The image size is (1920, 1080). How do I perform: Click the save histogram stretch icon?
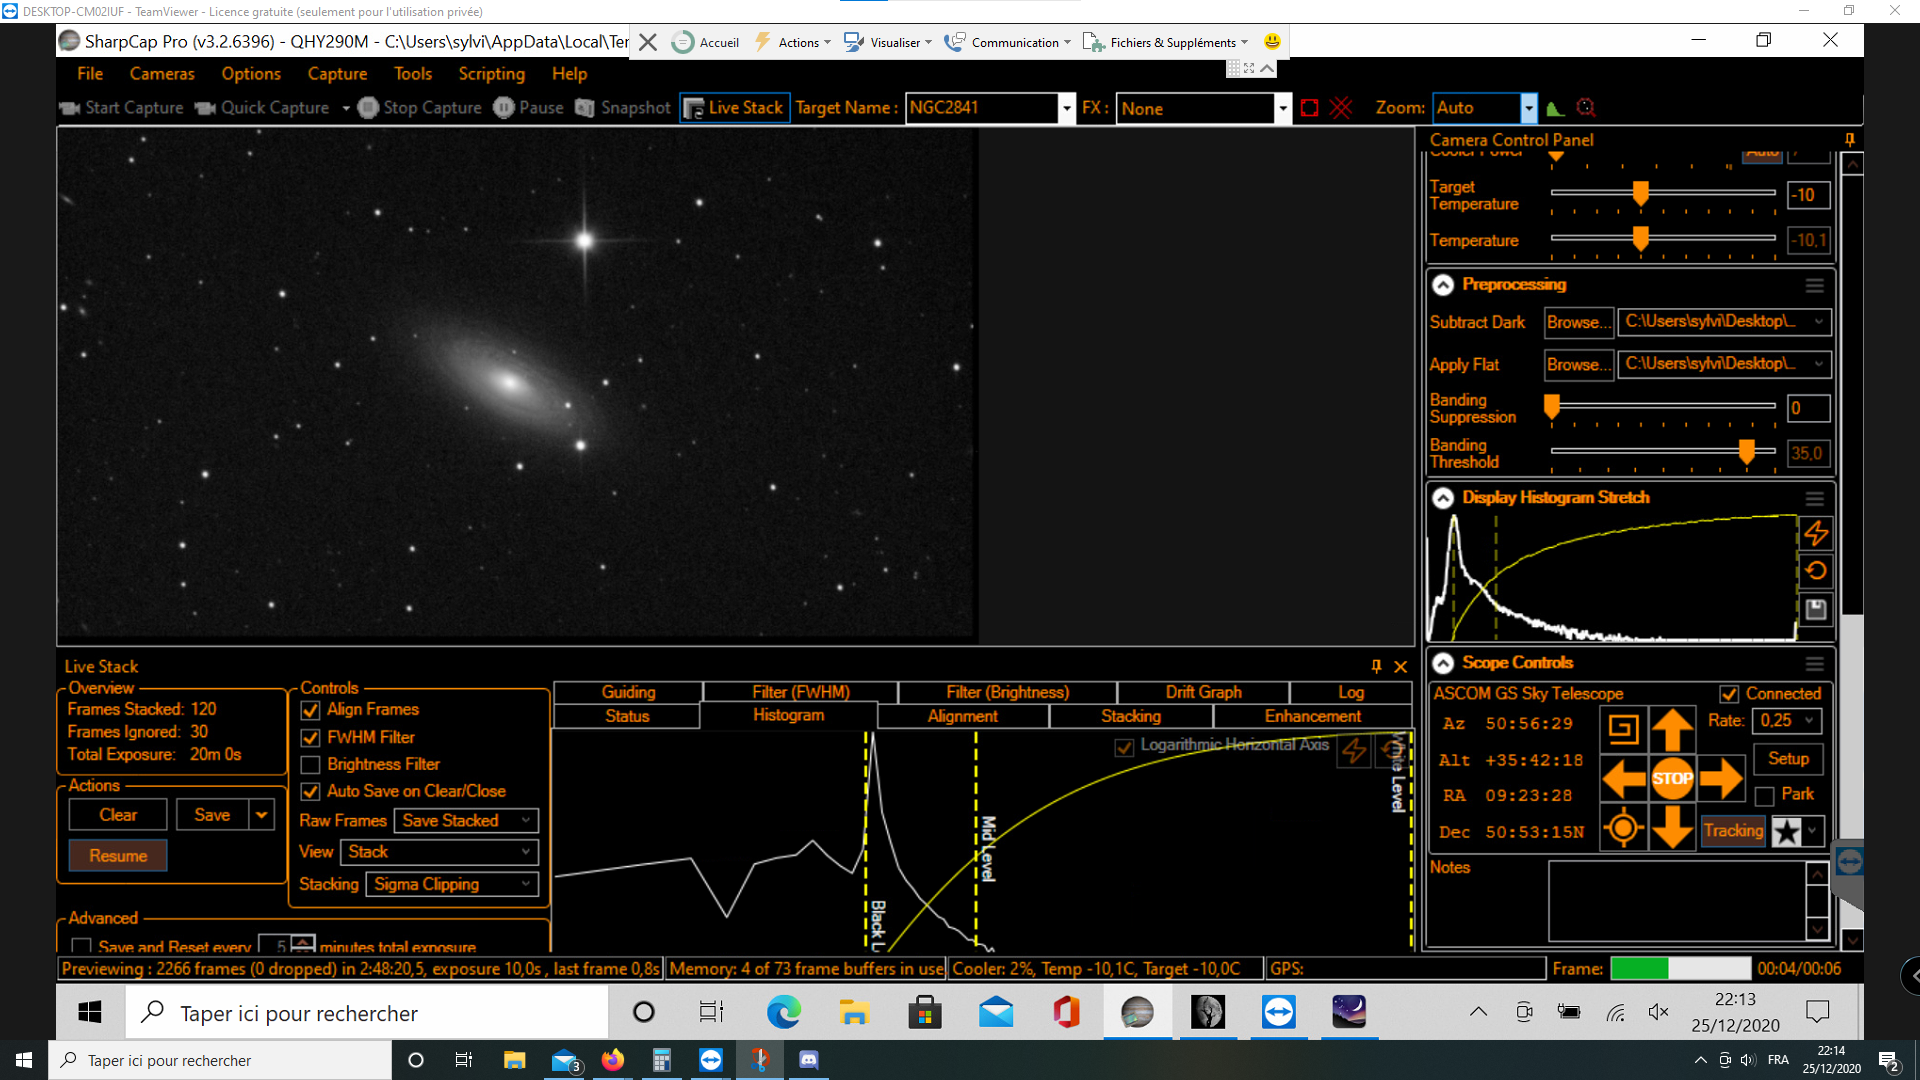(1816, 609)
